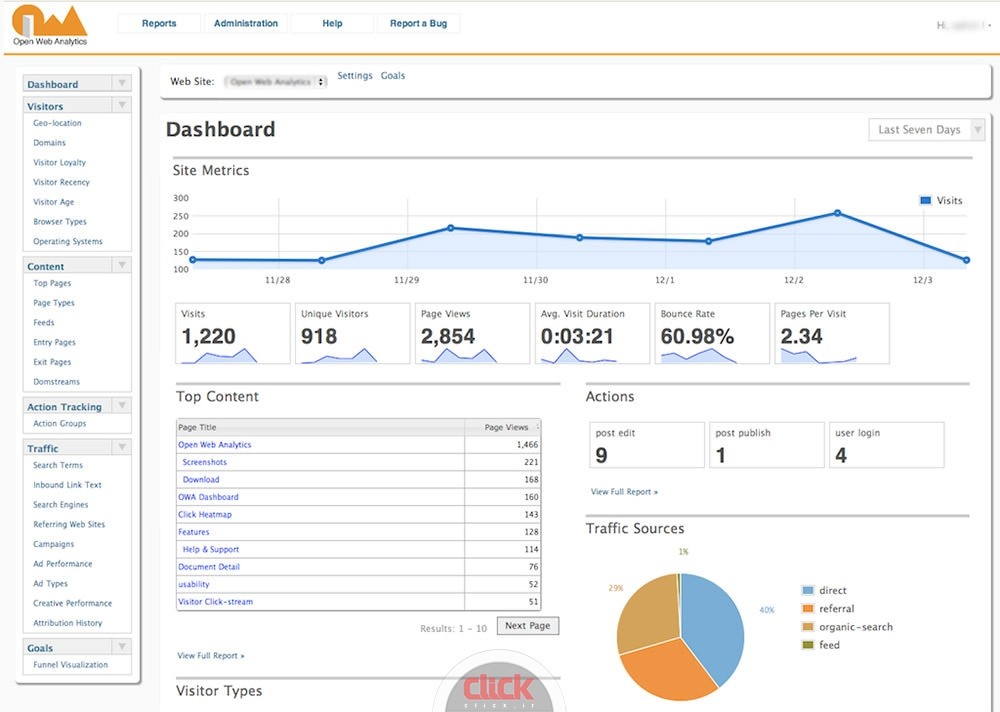Open the Web Site selector dropdown
This screenshot has height=712, width=1000.
[276, 82]
